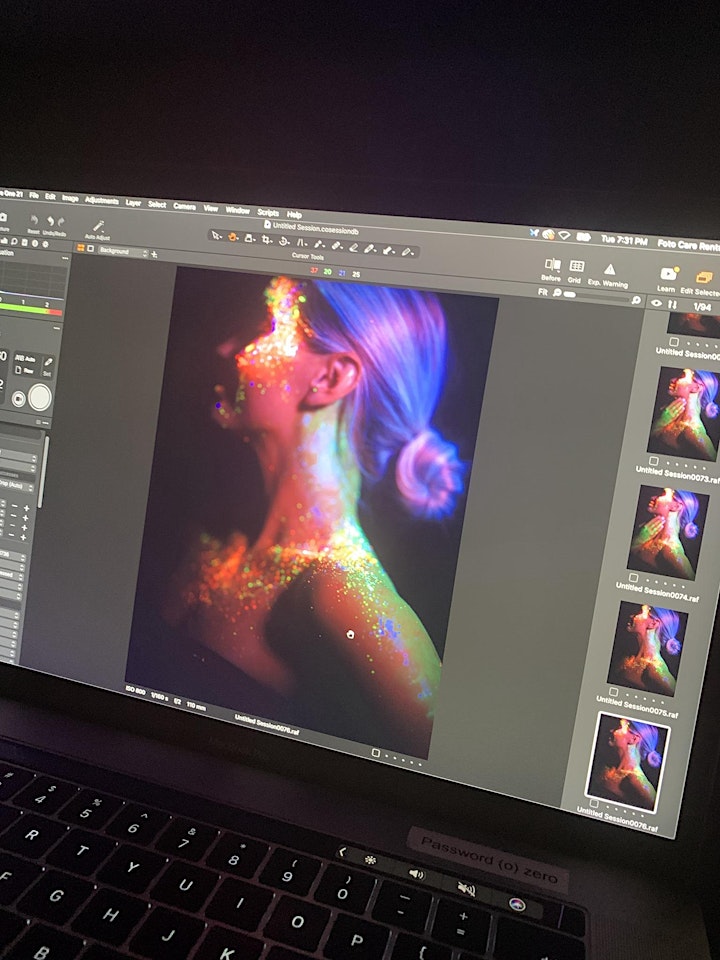Click the small round live view button

[18, 399]
